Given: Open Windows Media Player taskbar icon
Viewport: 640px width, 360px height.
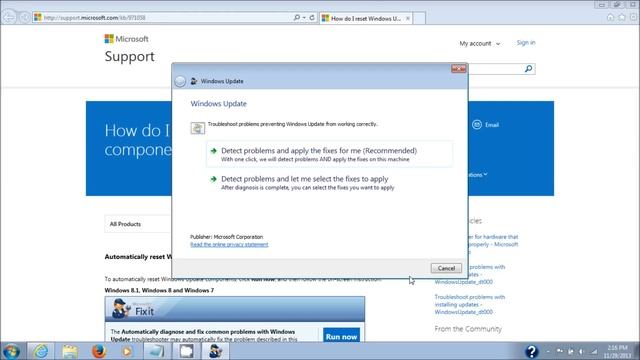Looking at the screenshot, I should (x=127, y=351).
